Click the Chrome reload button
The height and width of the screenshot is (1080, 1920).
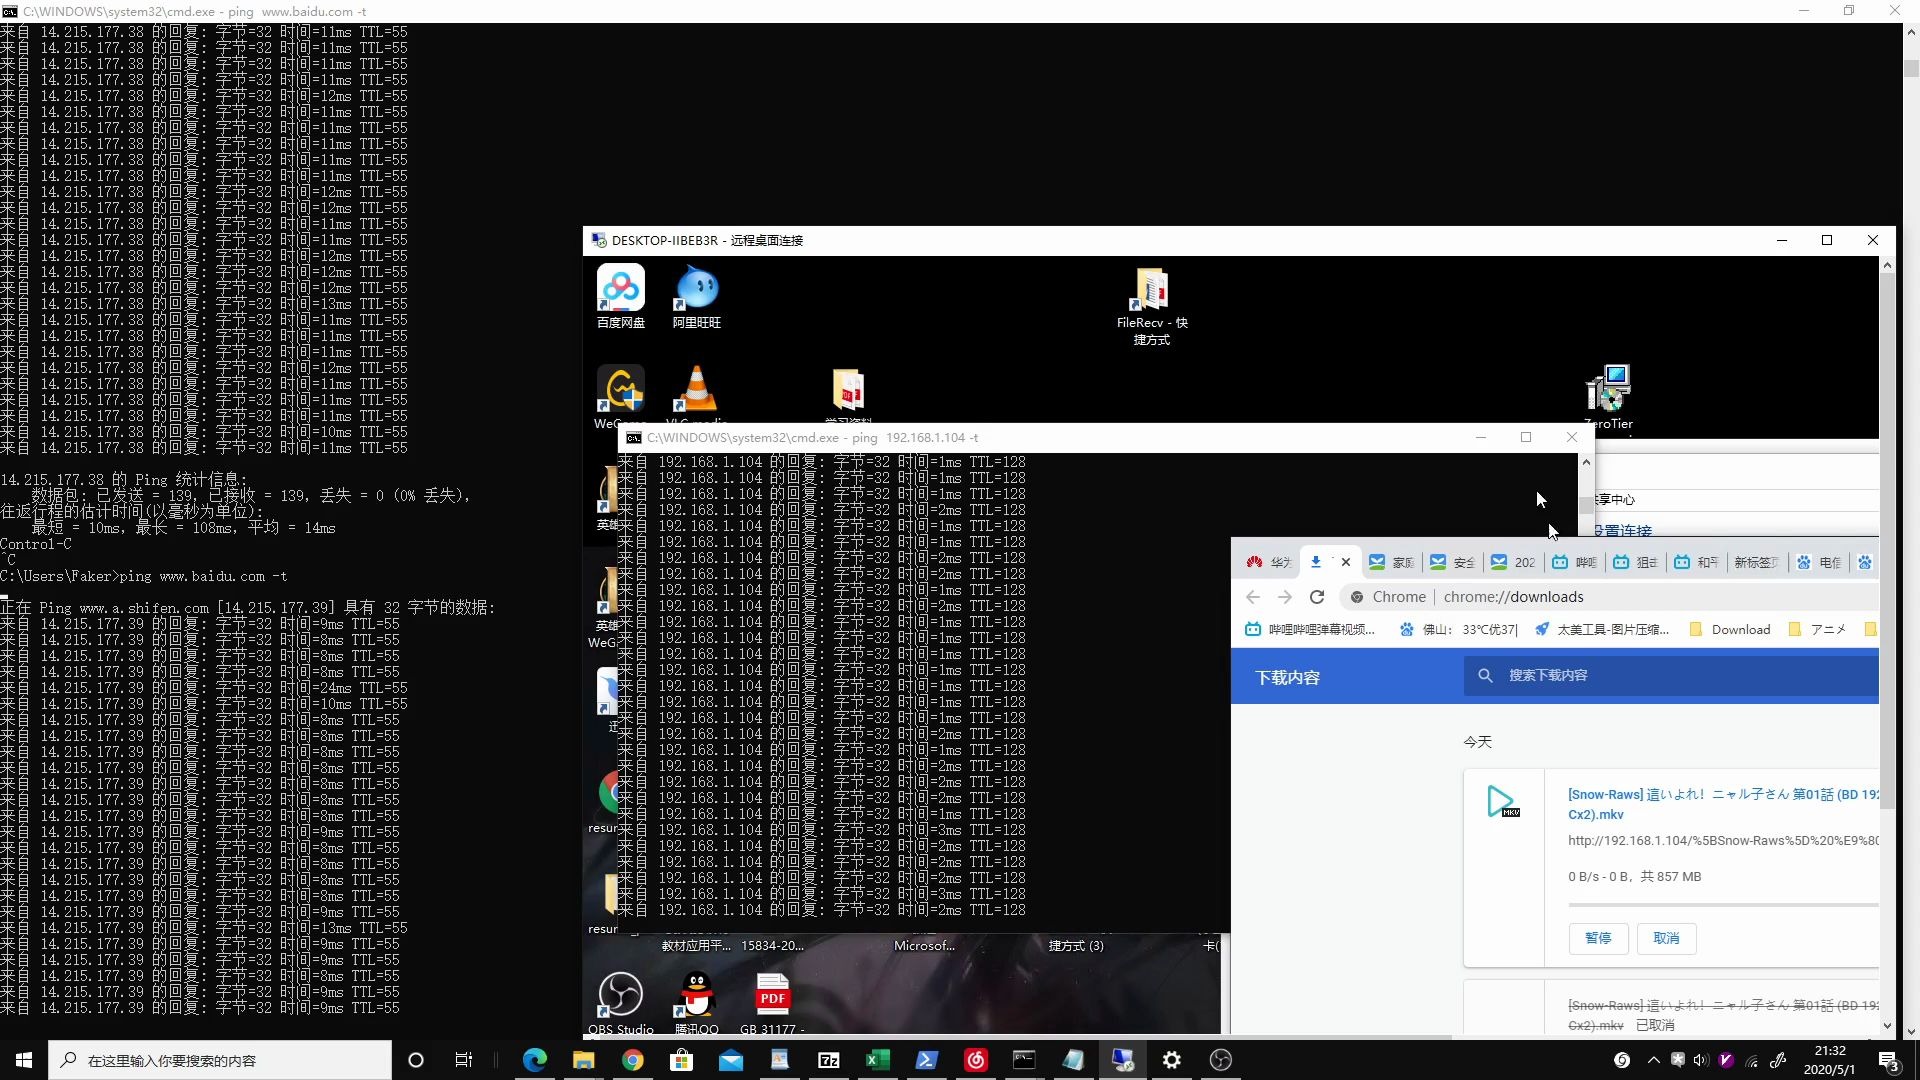click(1317, 597)
